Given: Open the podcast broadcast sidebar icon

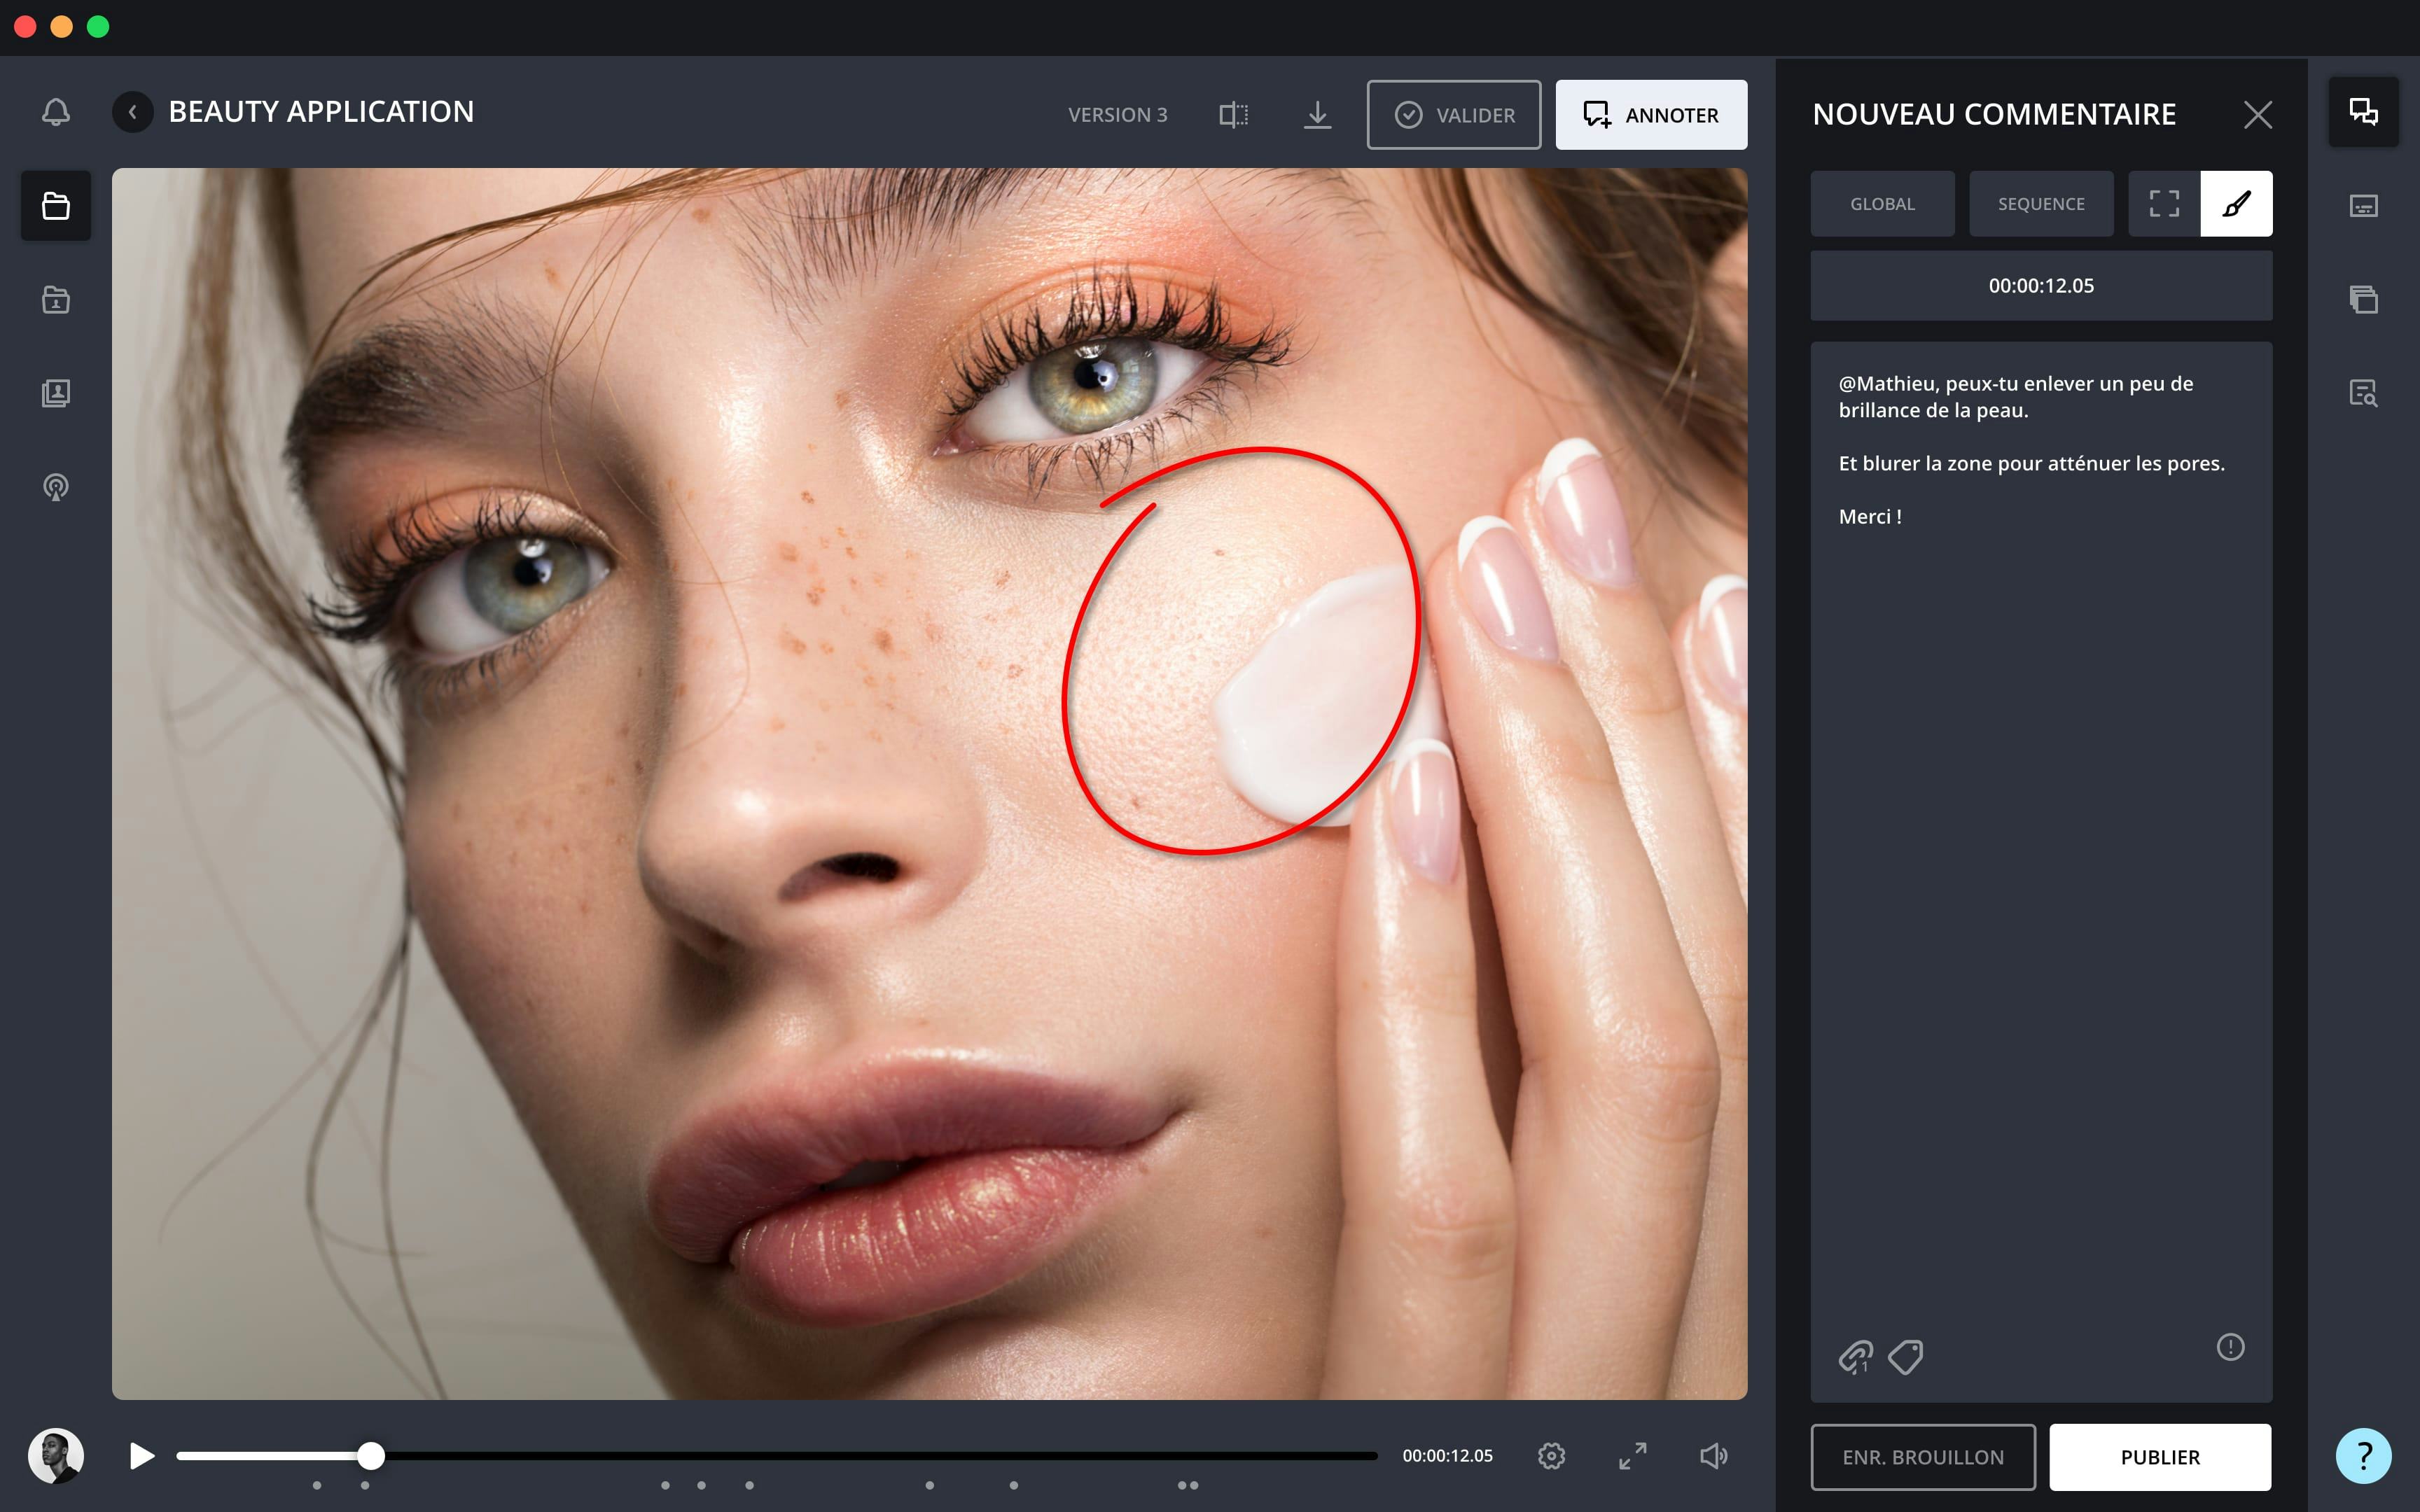Looking at the screenshot, I should 56,487.
